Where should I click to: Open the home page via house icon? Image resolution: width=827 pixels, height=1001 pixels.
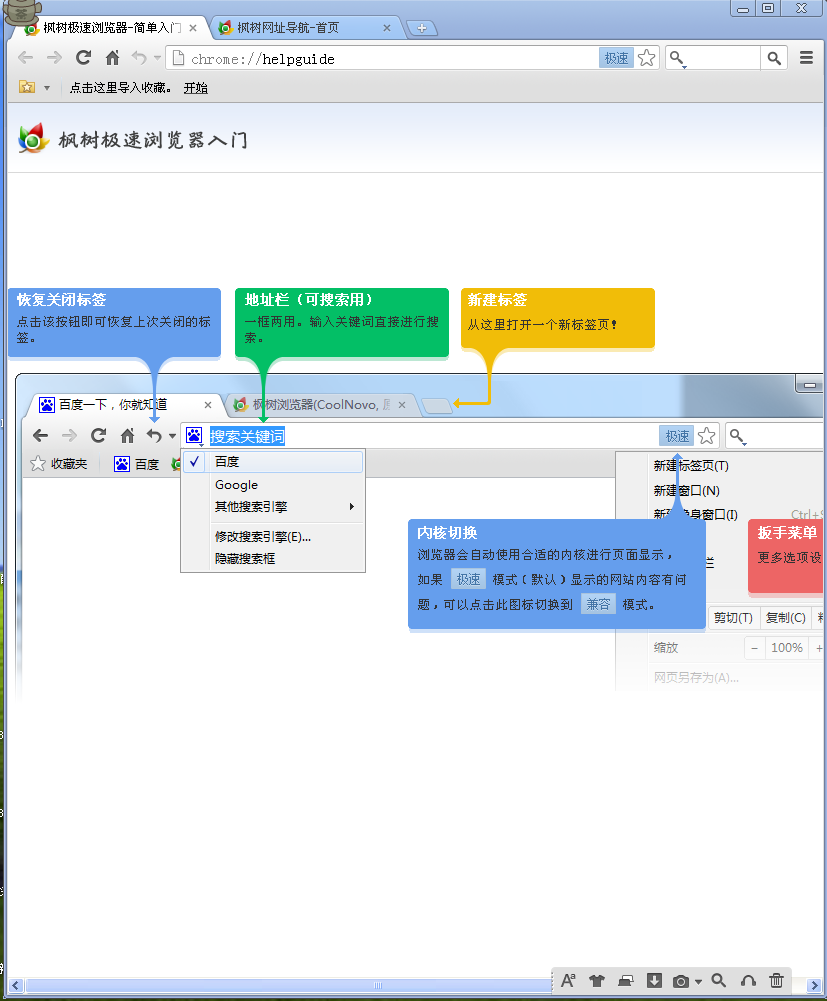pos(112,58)
